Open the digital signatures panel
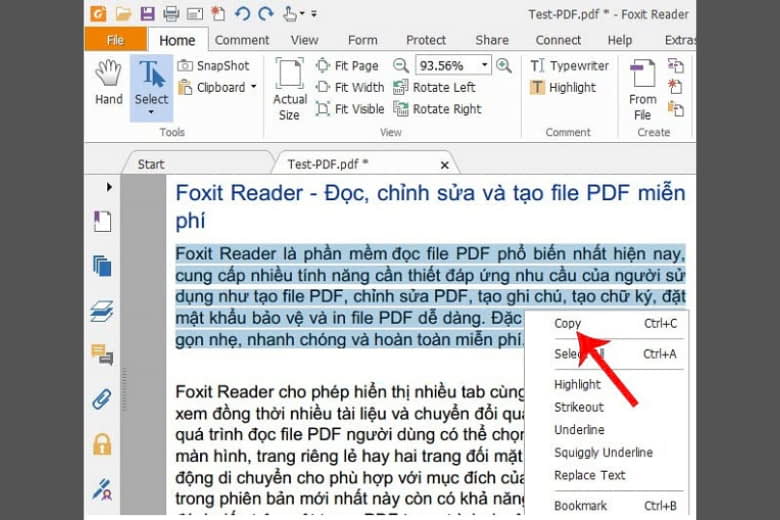 pos(102,489)
